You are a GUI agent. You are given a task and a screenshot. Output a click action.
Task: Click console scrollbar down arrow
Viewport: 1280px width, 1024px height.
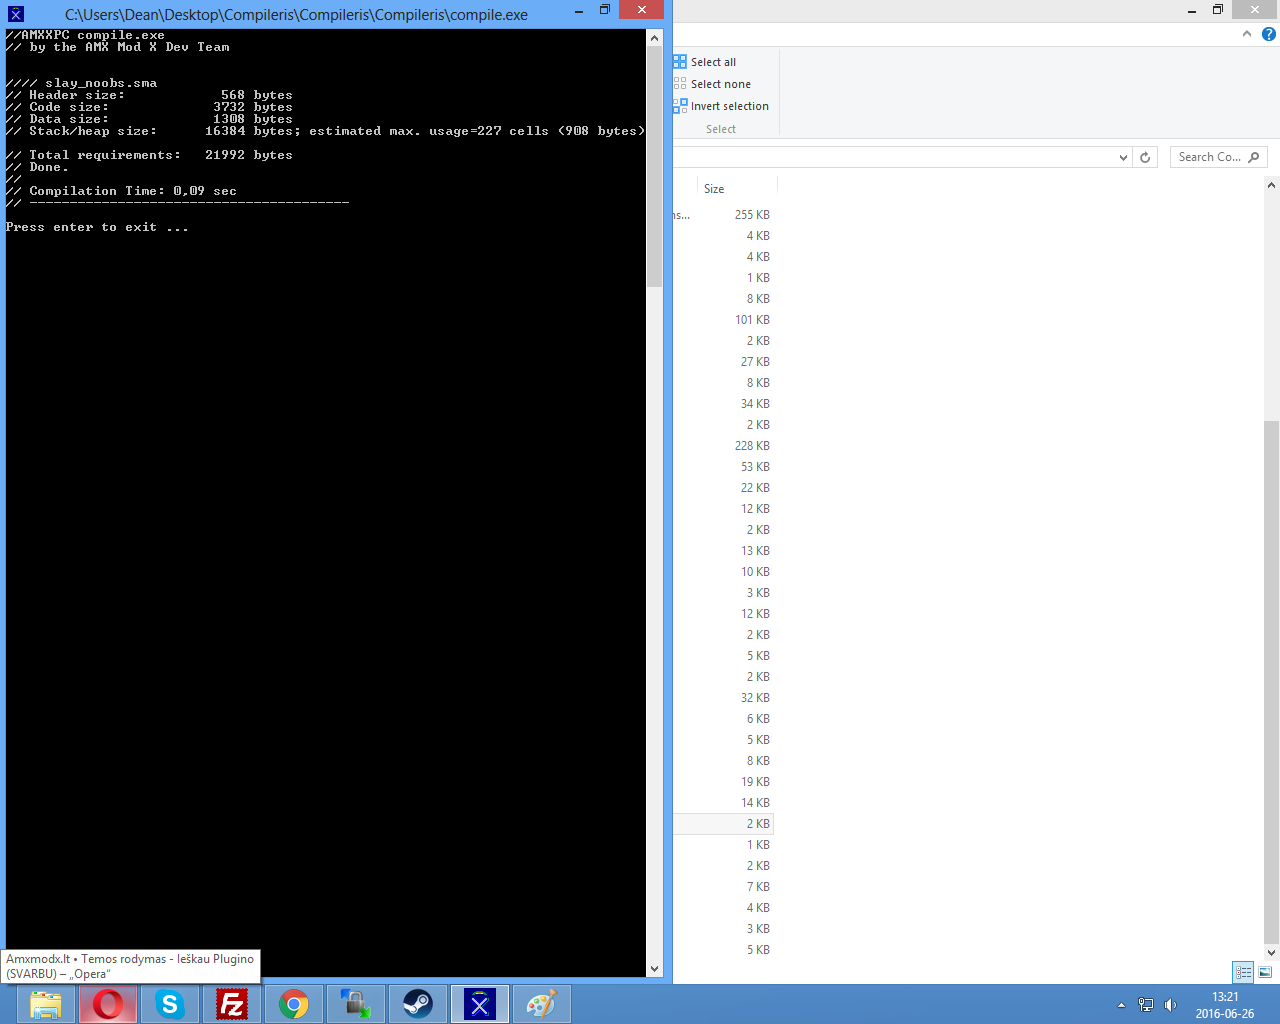coord(655,968)
